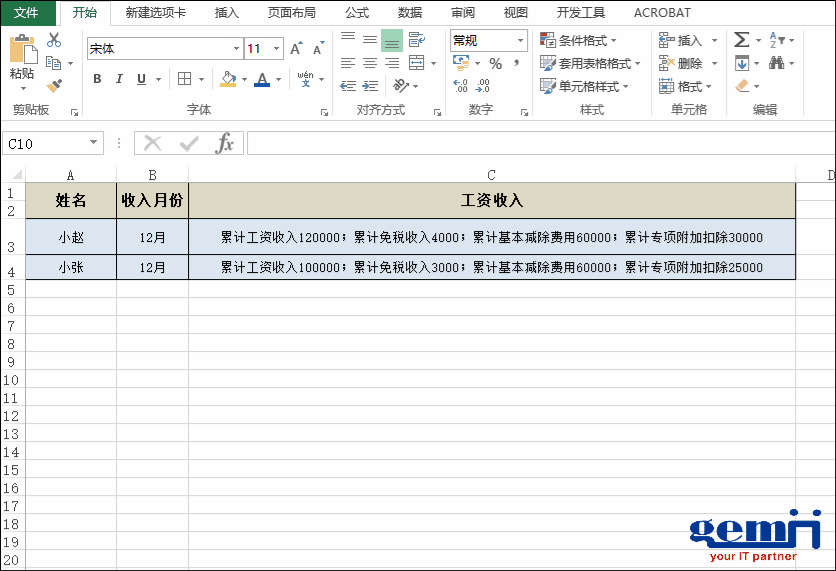
Task: Click the Cut scissors icon
Action: click(x=54, y=40)
